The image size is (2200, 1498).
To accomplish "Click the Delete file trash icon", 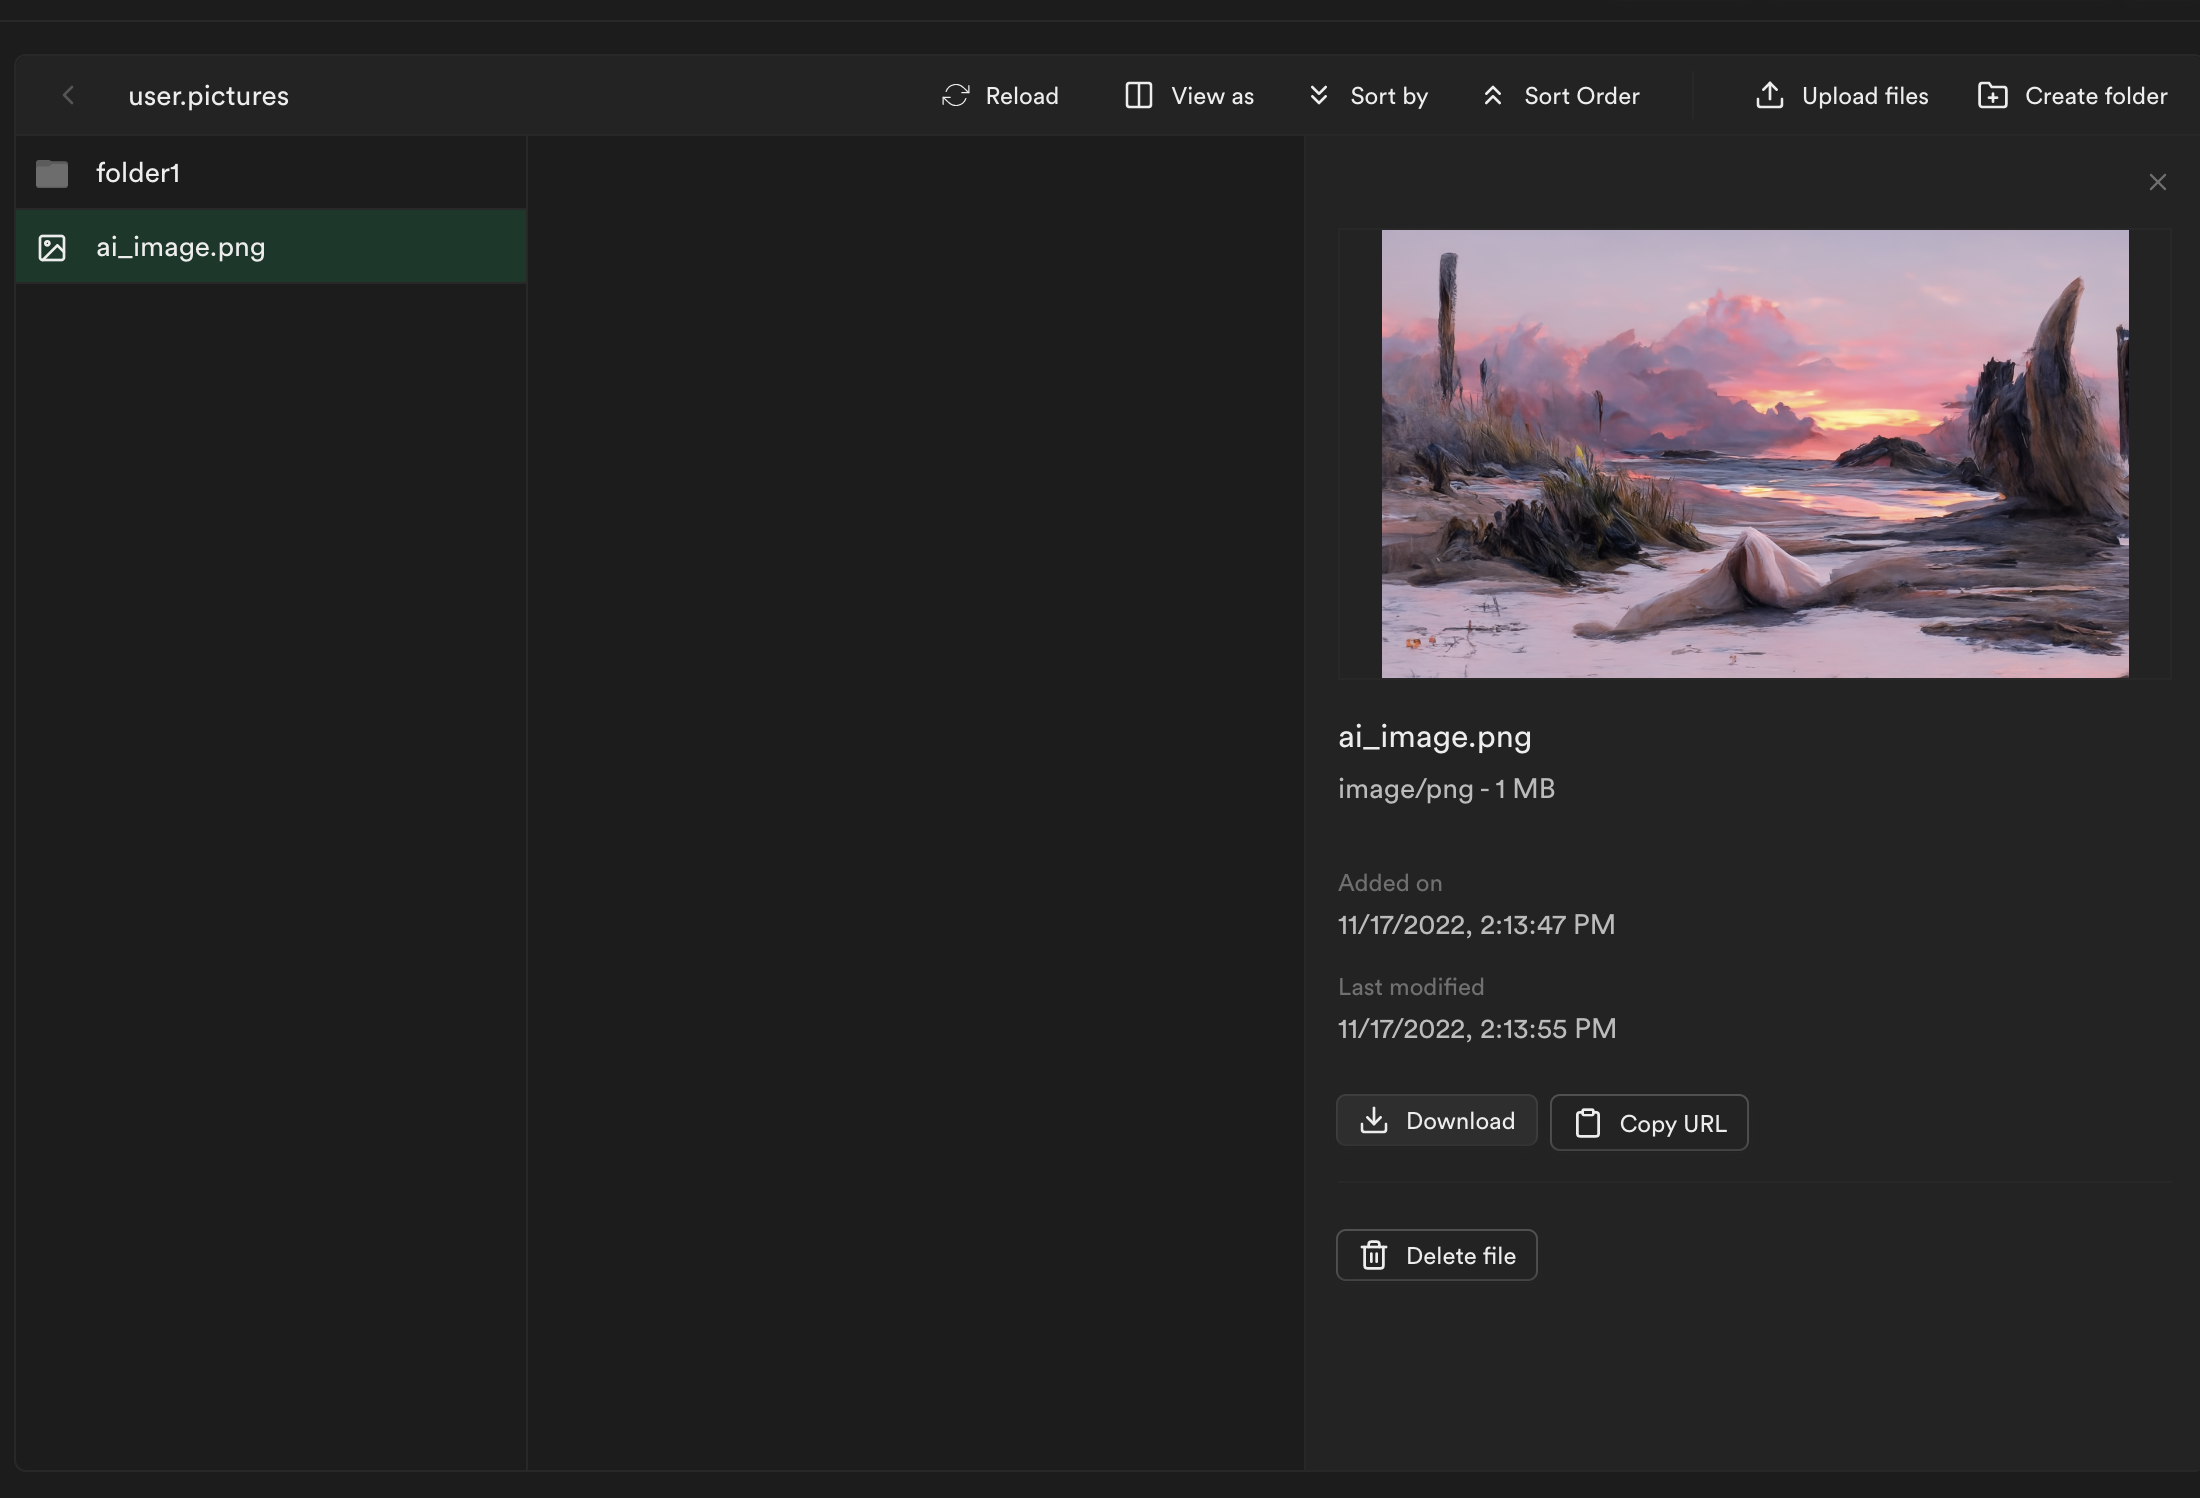I will tap(1374, 1255).
